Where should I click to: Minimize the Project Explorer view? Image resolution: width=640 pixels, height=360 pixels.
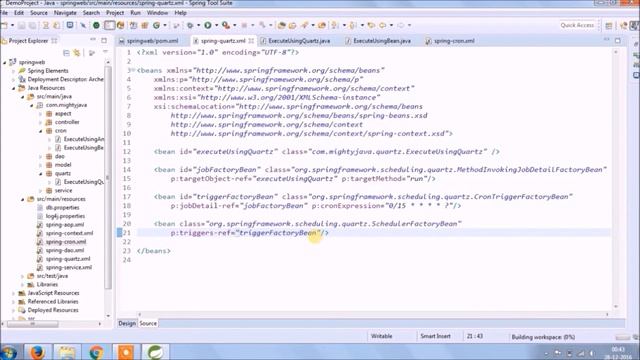[x=93, y=40]
